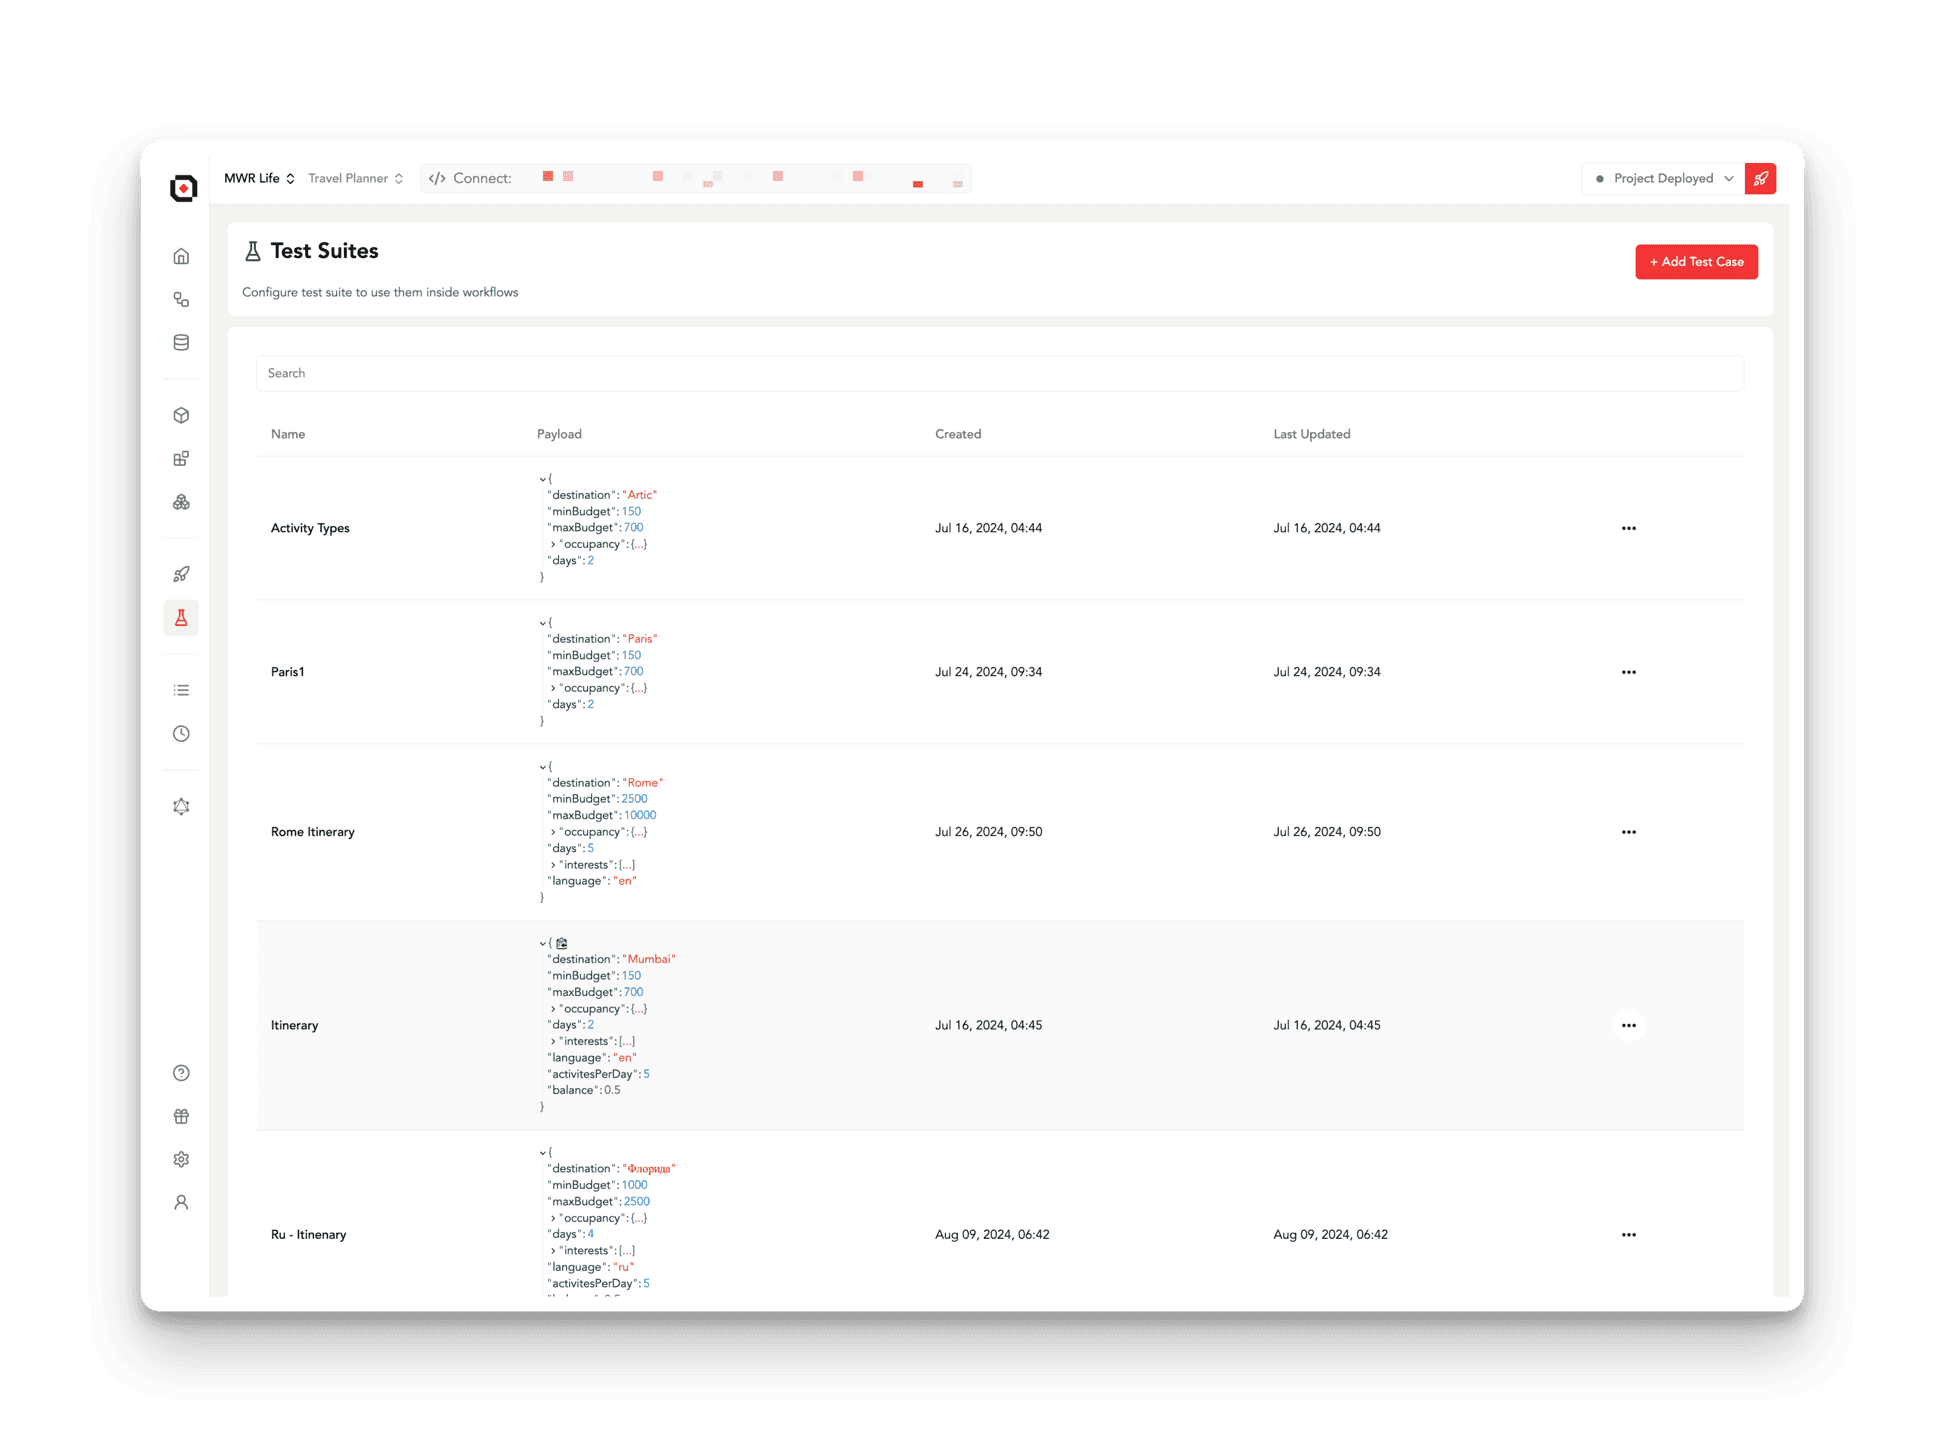This screenshot has width=1945, height=1452.
Task: Click the Name column header
Action: (288, 434)
